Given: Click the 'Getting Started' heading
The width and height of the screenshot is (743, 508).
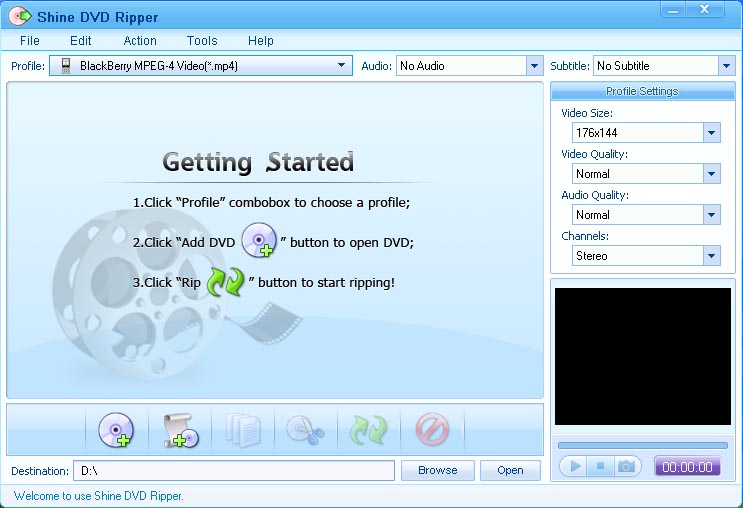Looking at the screenshot, I should point(258,162).
